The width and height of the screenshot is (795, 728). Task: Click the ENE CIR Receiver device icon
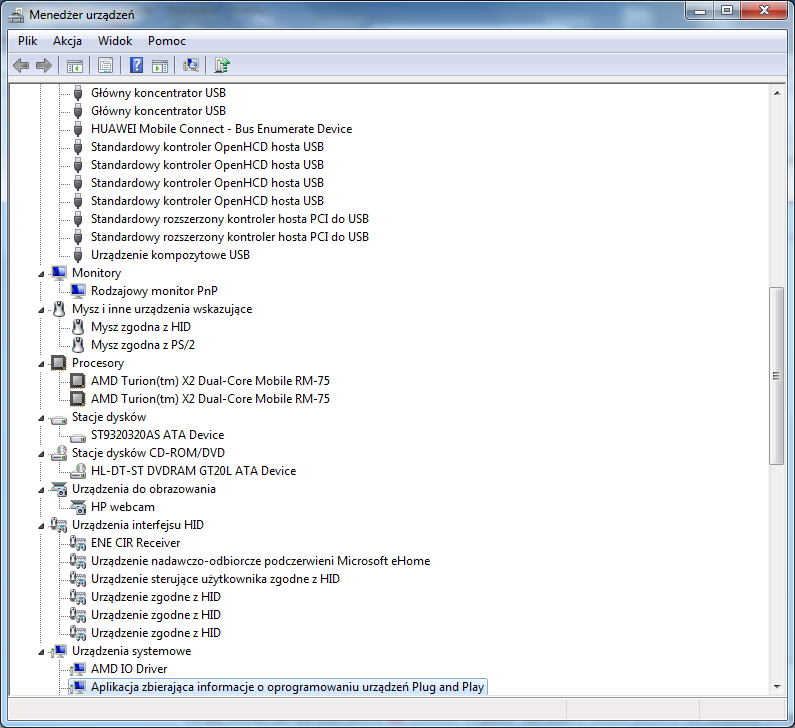(78, 543)
